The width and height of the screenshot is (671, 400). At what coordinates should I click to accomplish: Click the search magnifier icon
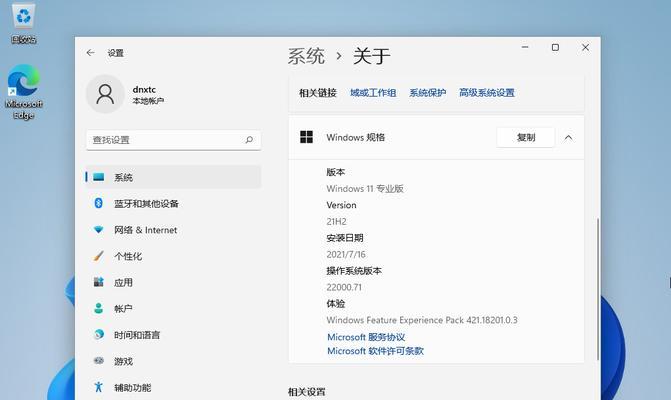(x=249, y=139)
